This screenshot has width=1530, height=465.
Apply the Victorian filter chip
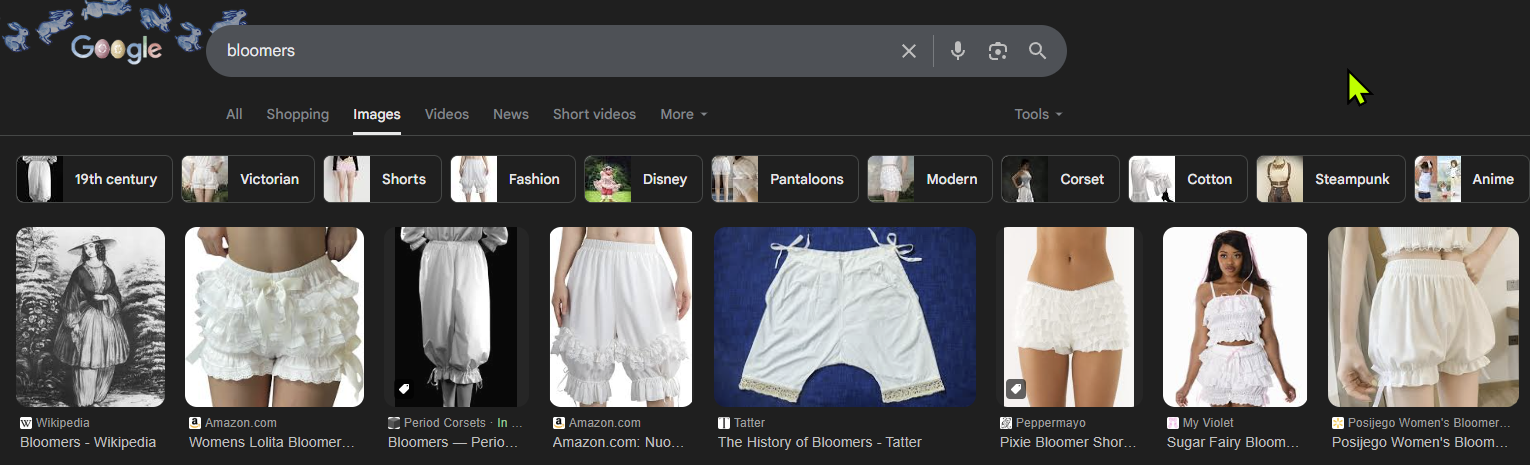coord(248,179)
